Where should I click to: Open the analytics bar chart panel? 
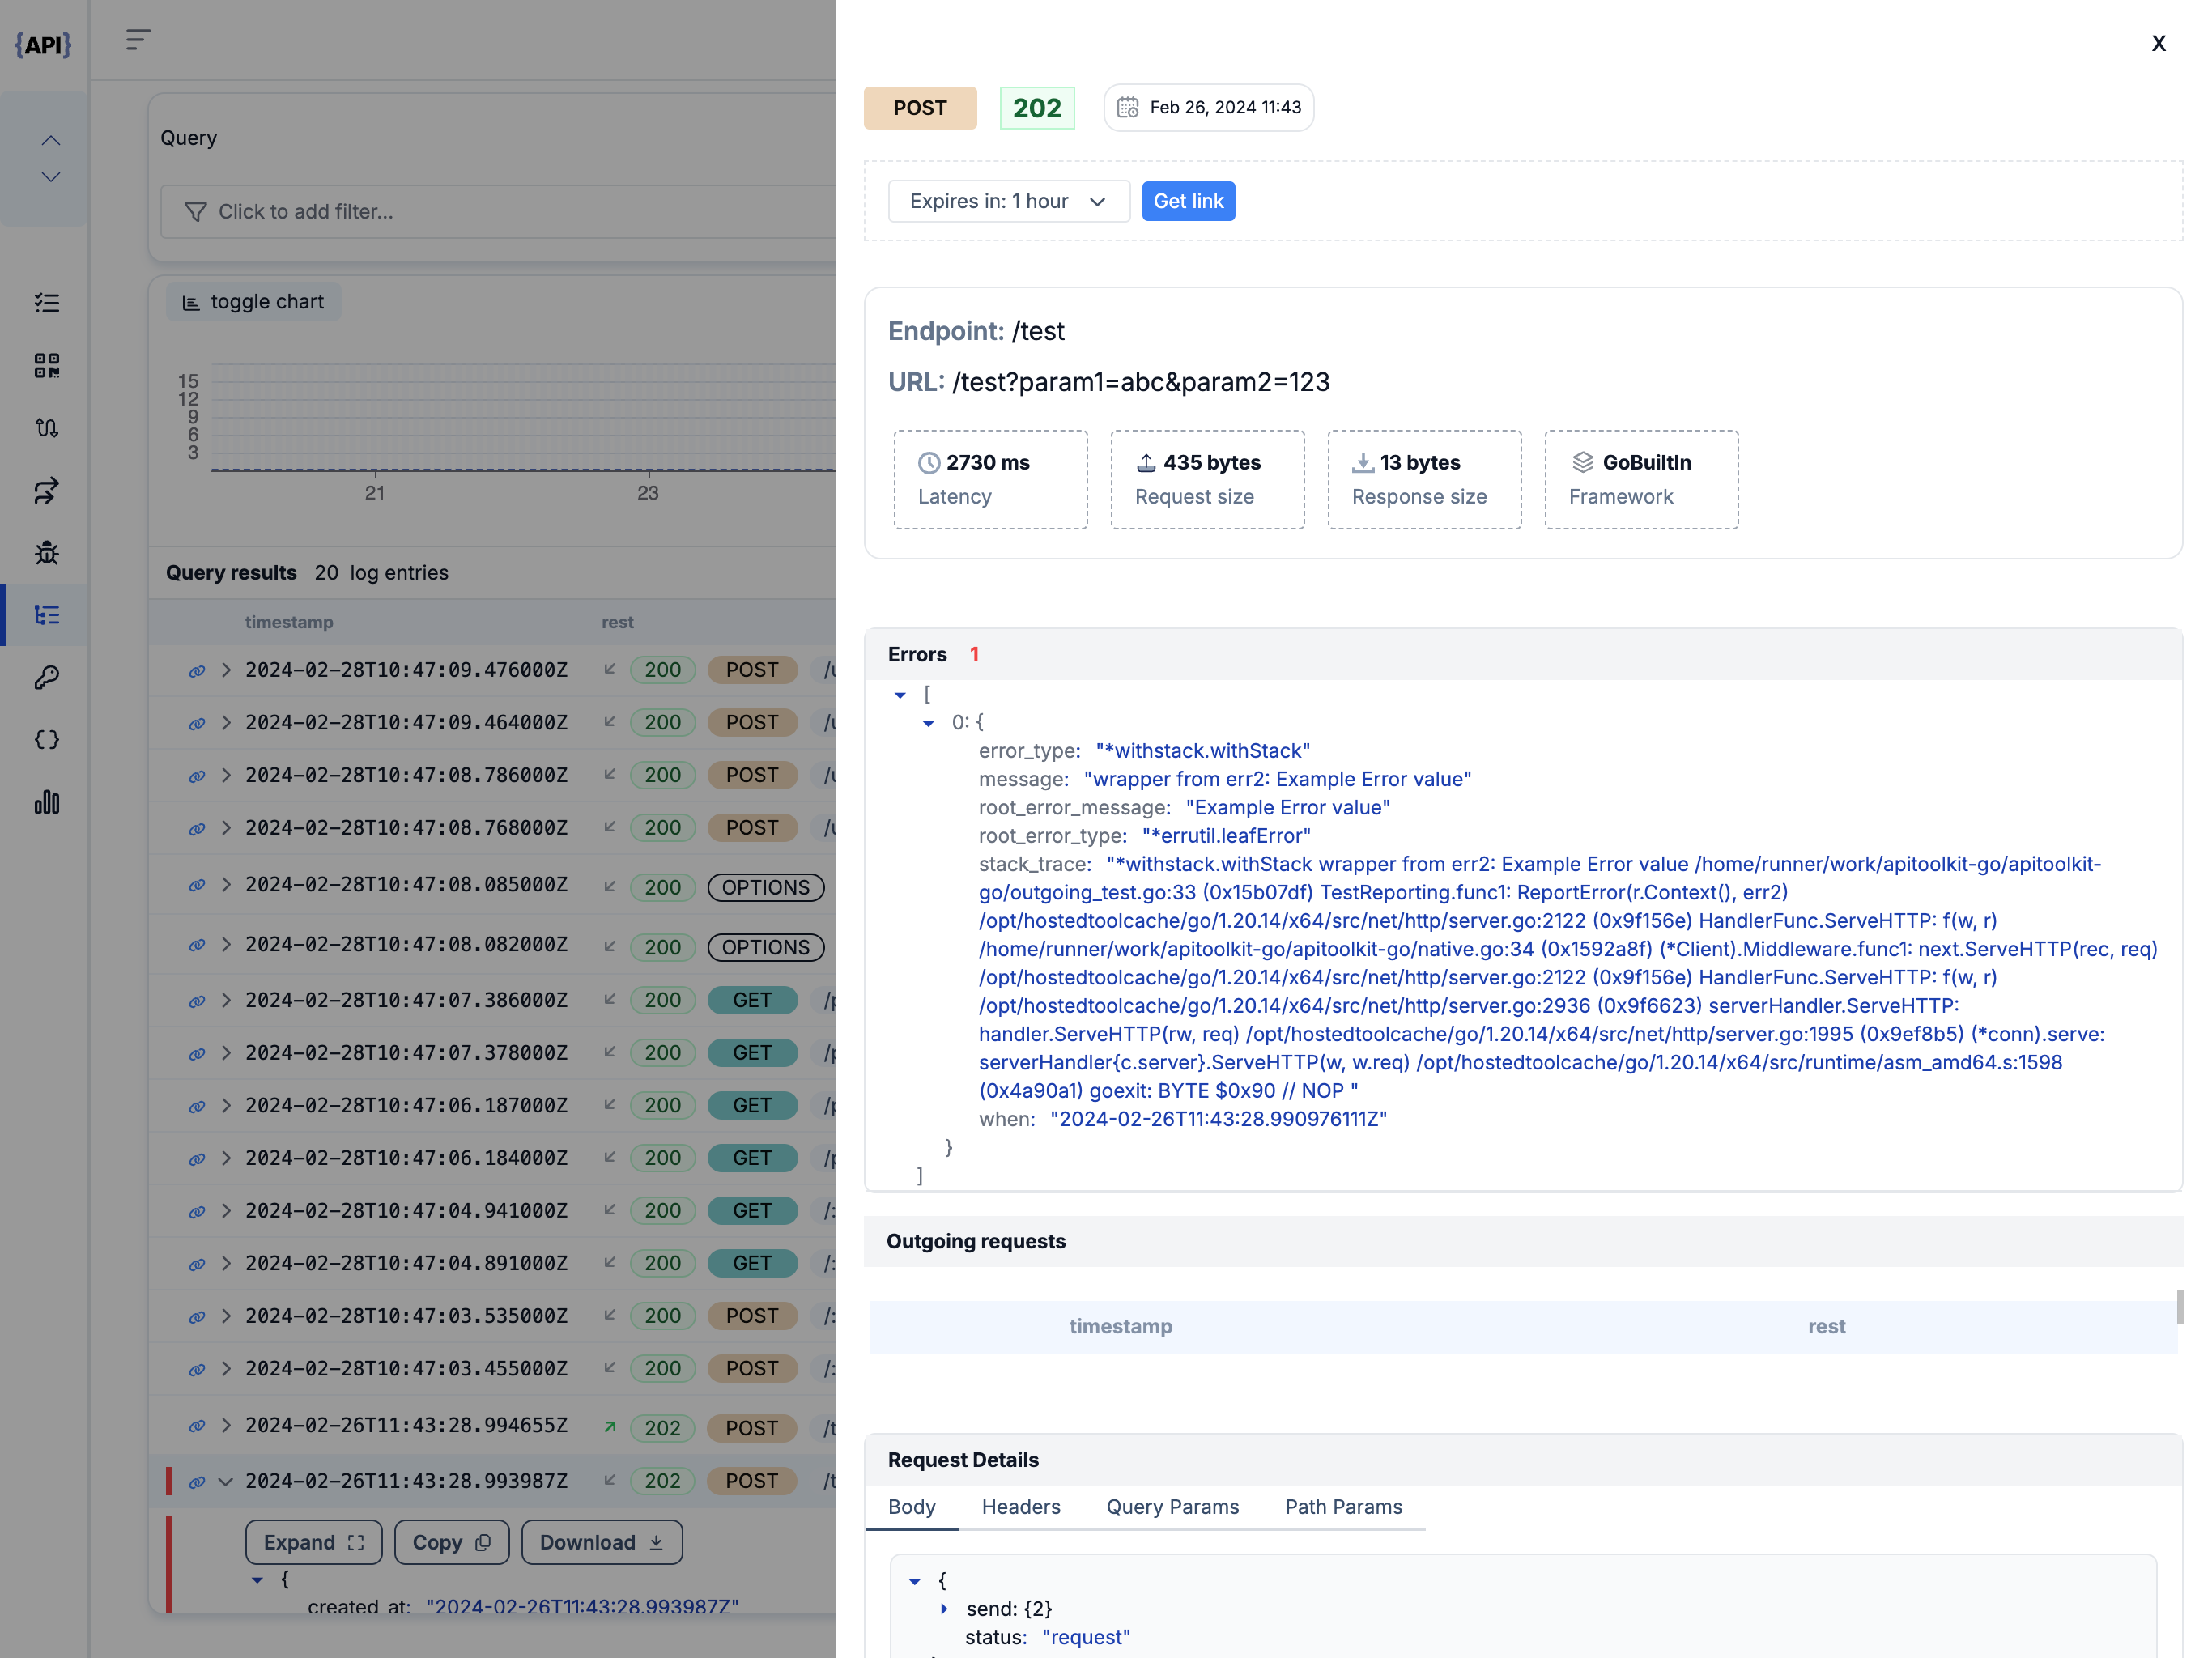(x=46, y=802)
